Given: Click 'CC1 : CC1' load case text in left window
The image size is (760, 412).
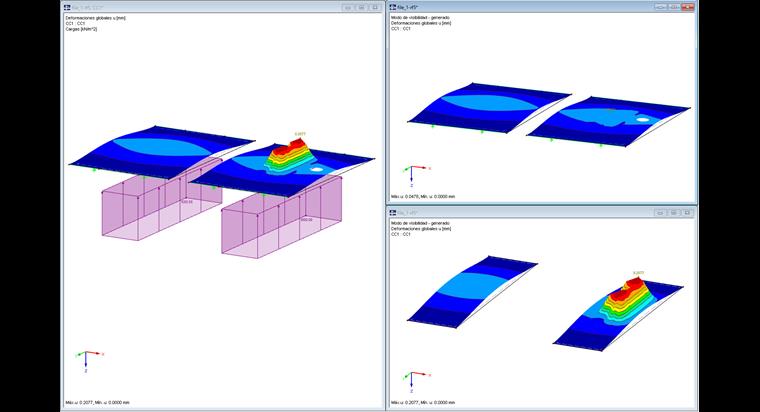Looking at the screenshot, I should (x=75, y=23).
